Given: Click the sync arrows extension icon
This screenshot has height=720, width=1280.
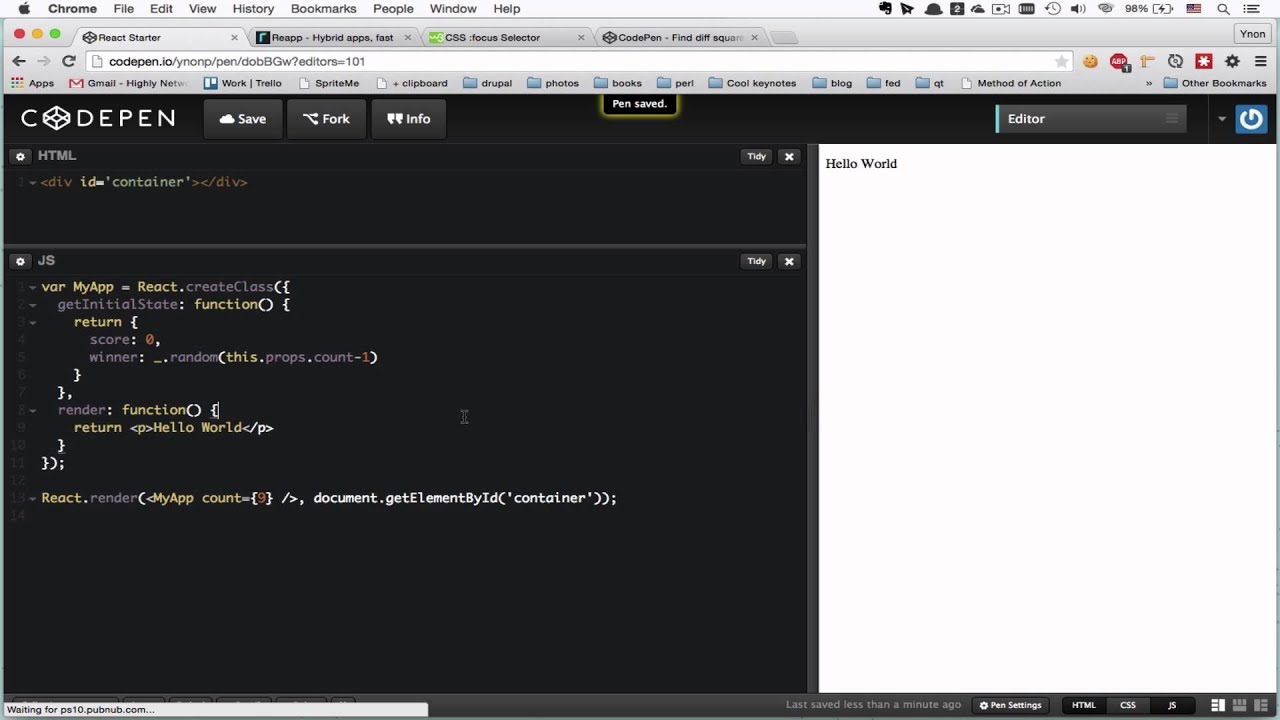Looking at the screenshot, I should click(1176, 61).
